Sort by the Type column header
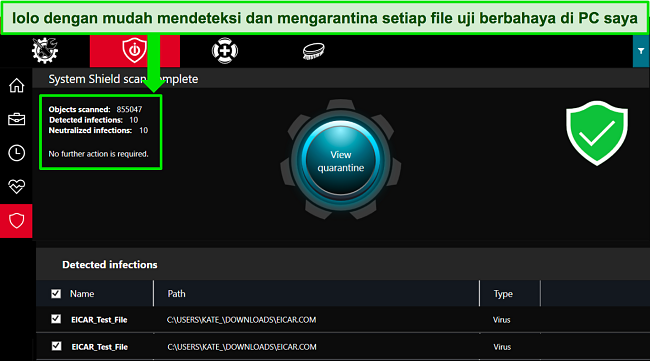The image size is (650, 361). pos(503,294)
